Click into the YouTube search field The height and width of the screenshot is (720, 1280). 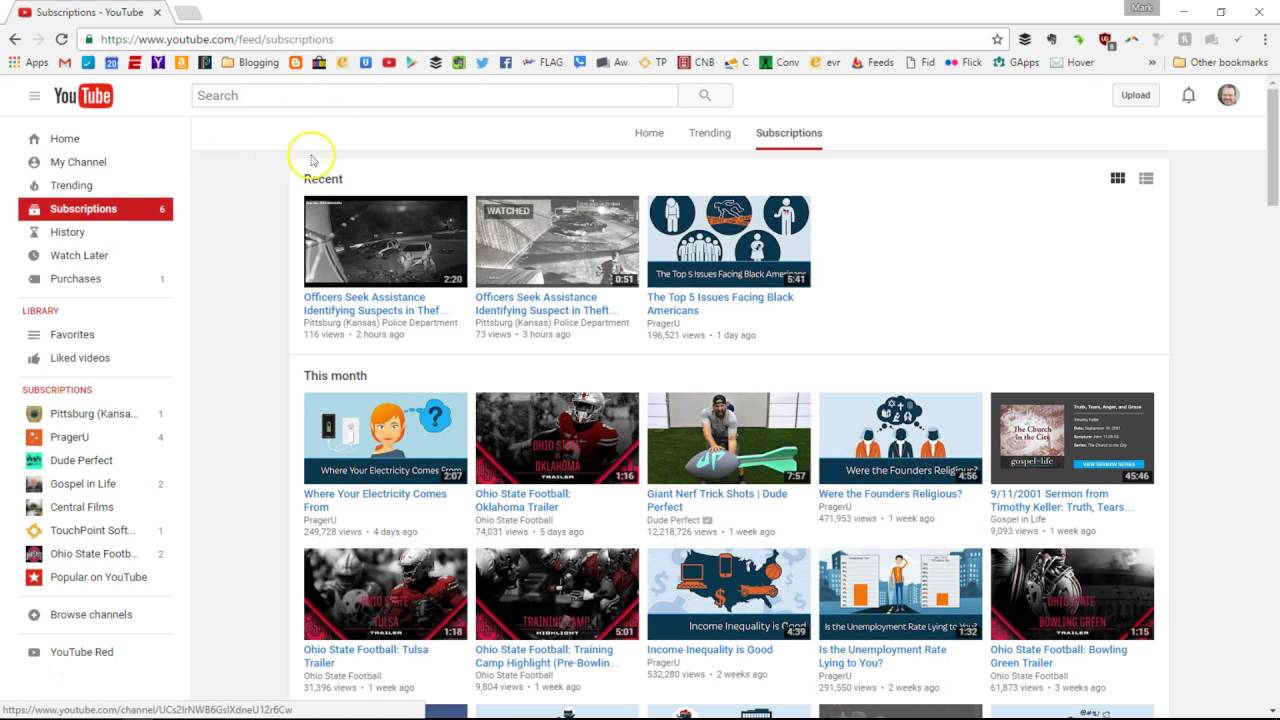(435, 95)
